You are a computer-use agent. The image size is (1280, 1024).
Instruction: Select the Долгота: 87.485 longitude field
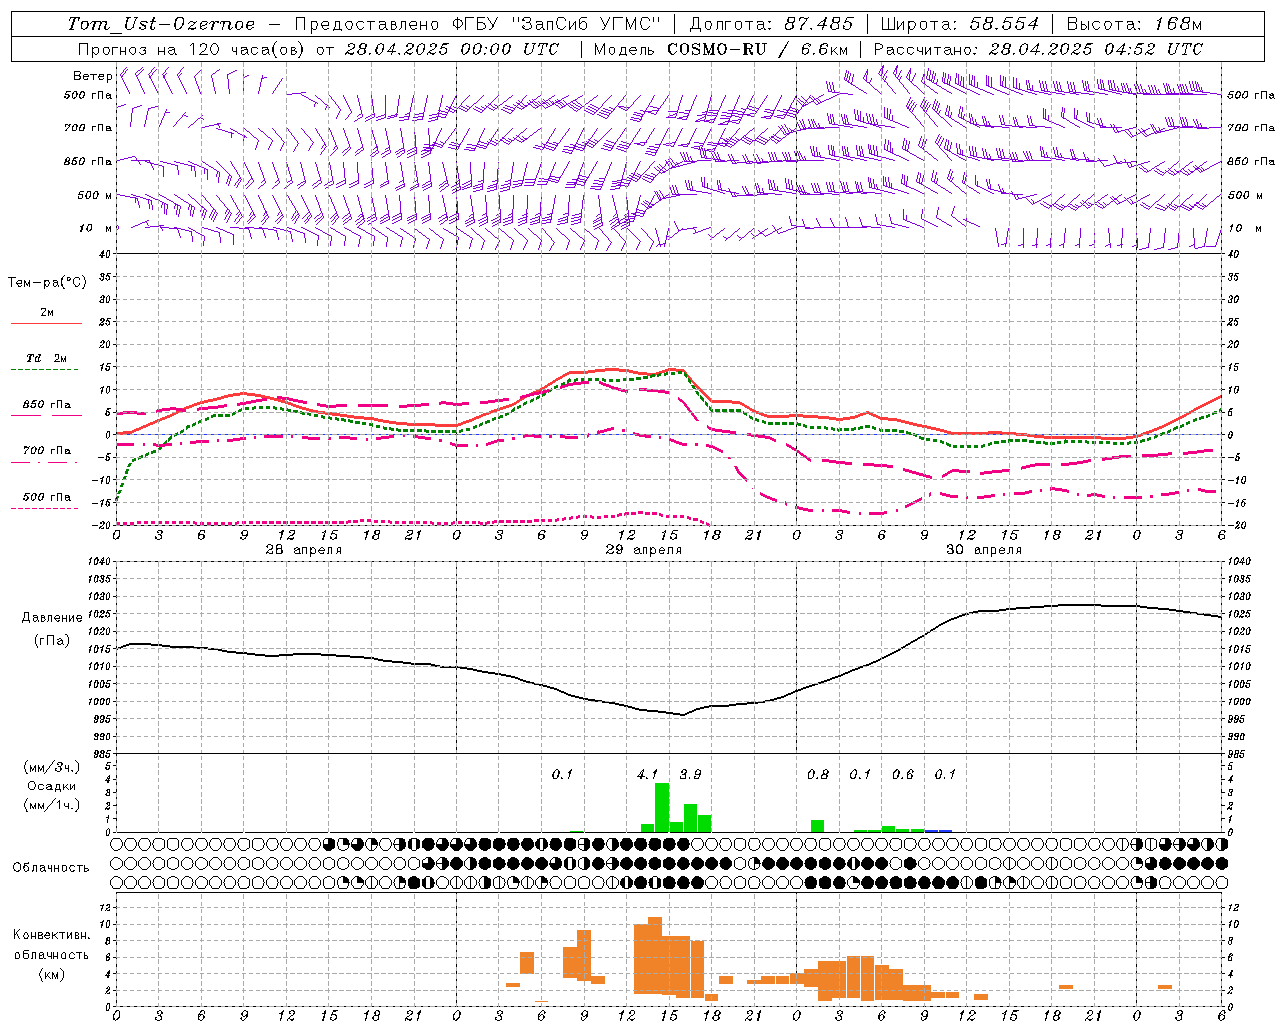(772, 24)
